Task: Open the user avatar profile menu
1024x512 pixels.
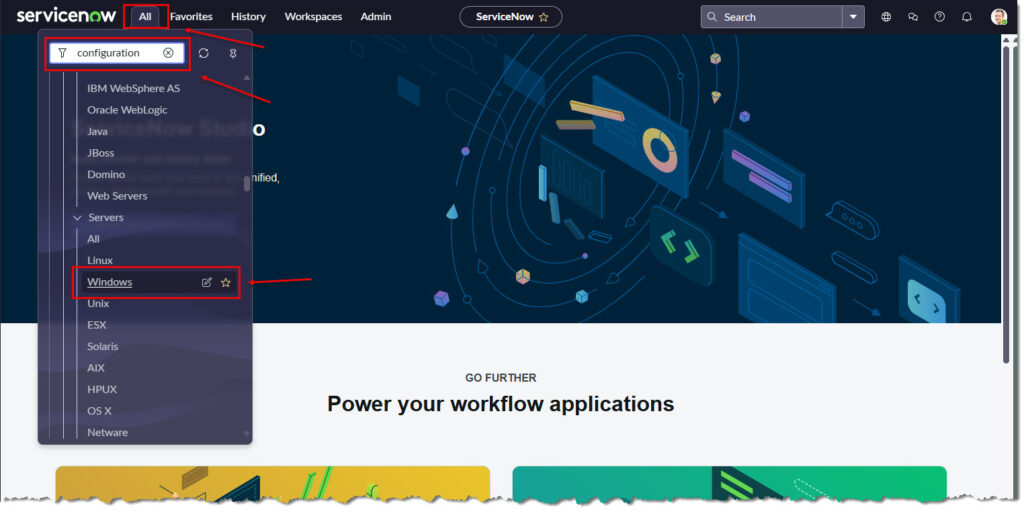Action: (x=998, y=17)
